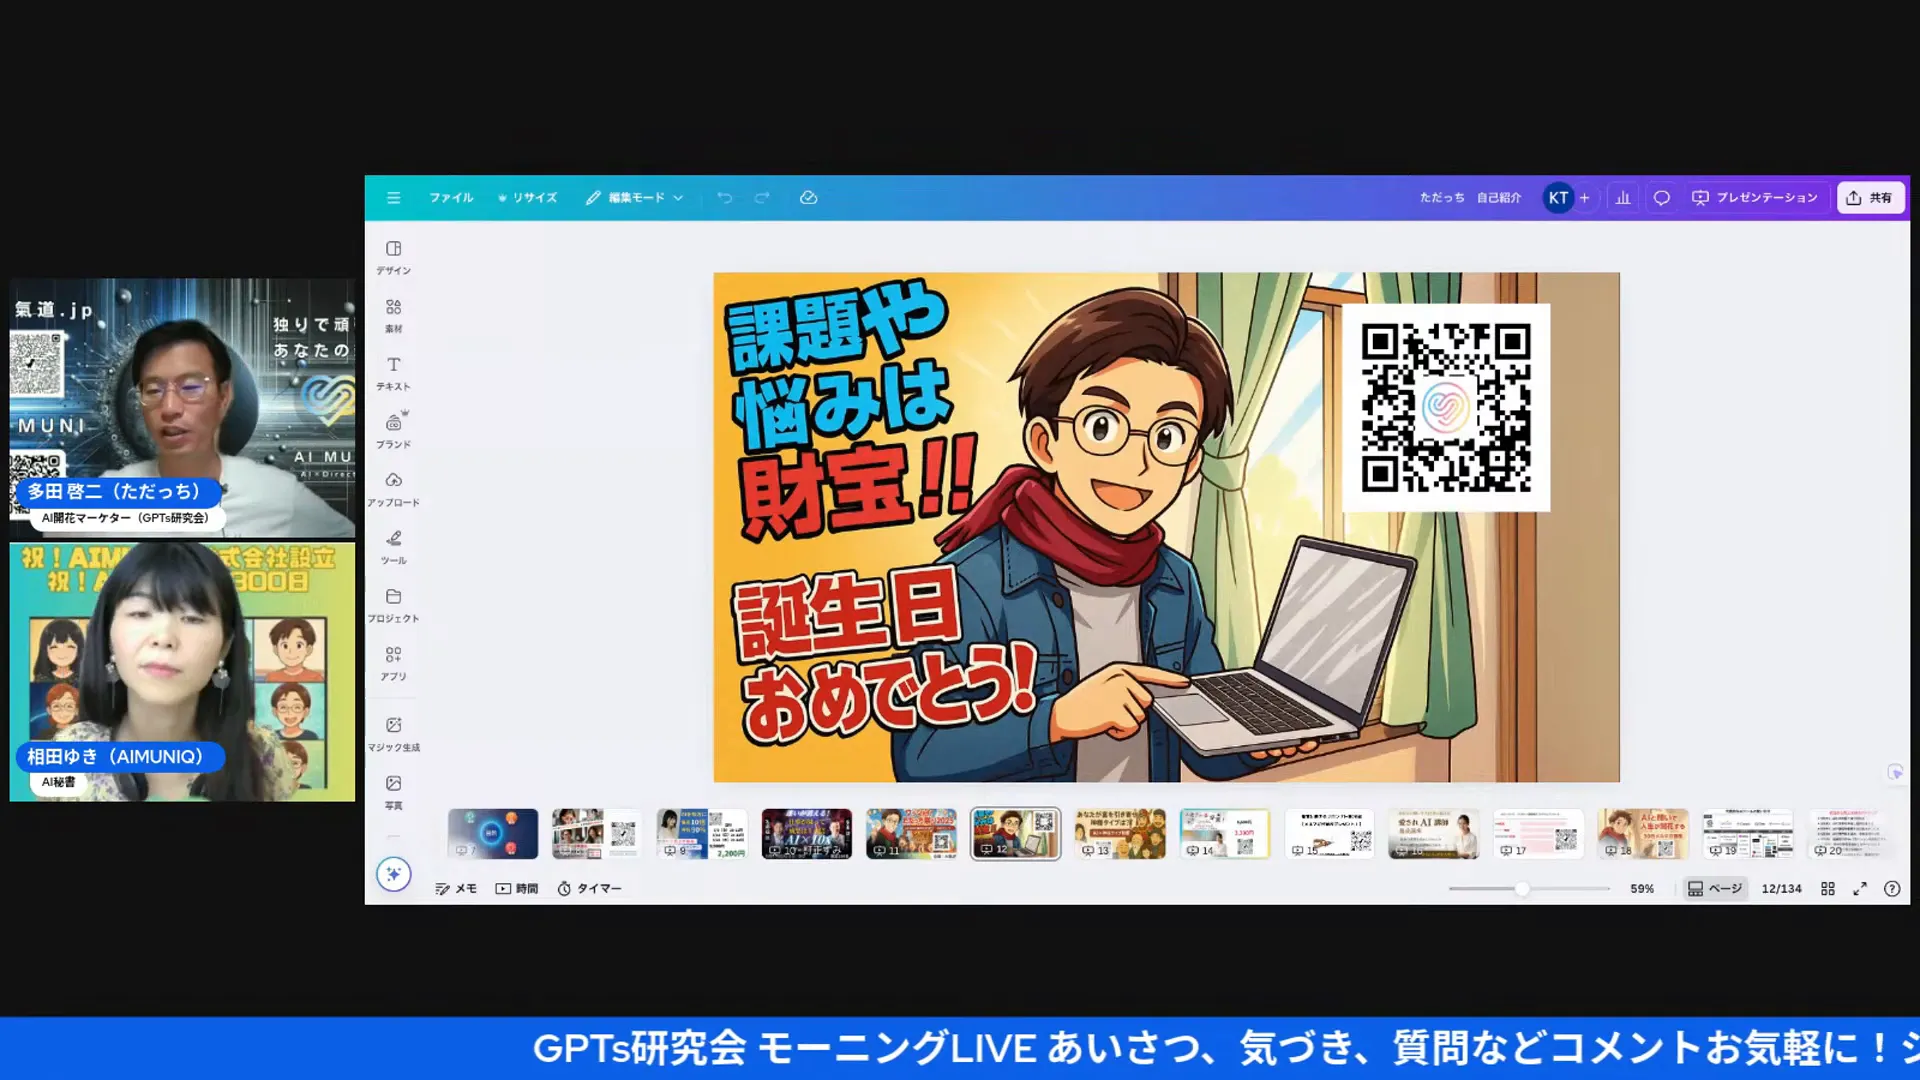Open the ブランド panel
This screenshot has width=1920, height=1080.
[x=393, y=431]
